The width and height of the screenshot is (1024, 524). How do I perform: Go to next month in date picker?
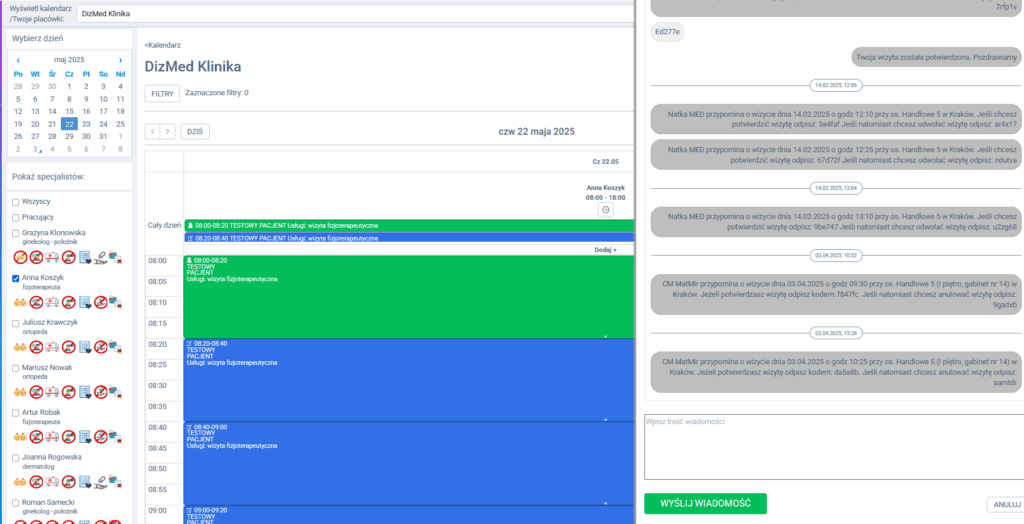[x=121, y=60]
